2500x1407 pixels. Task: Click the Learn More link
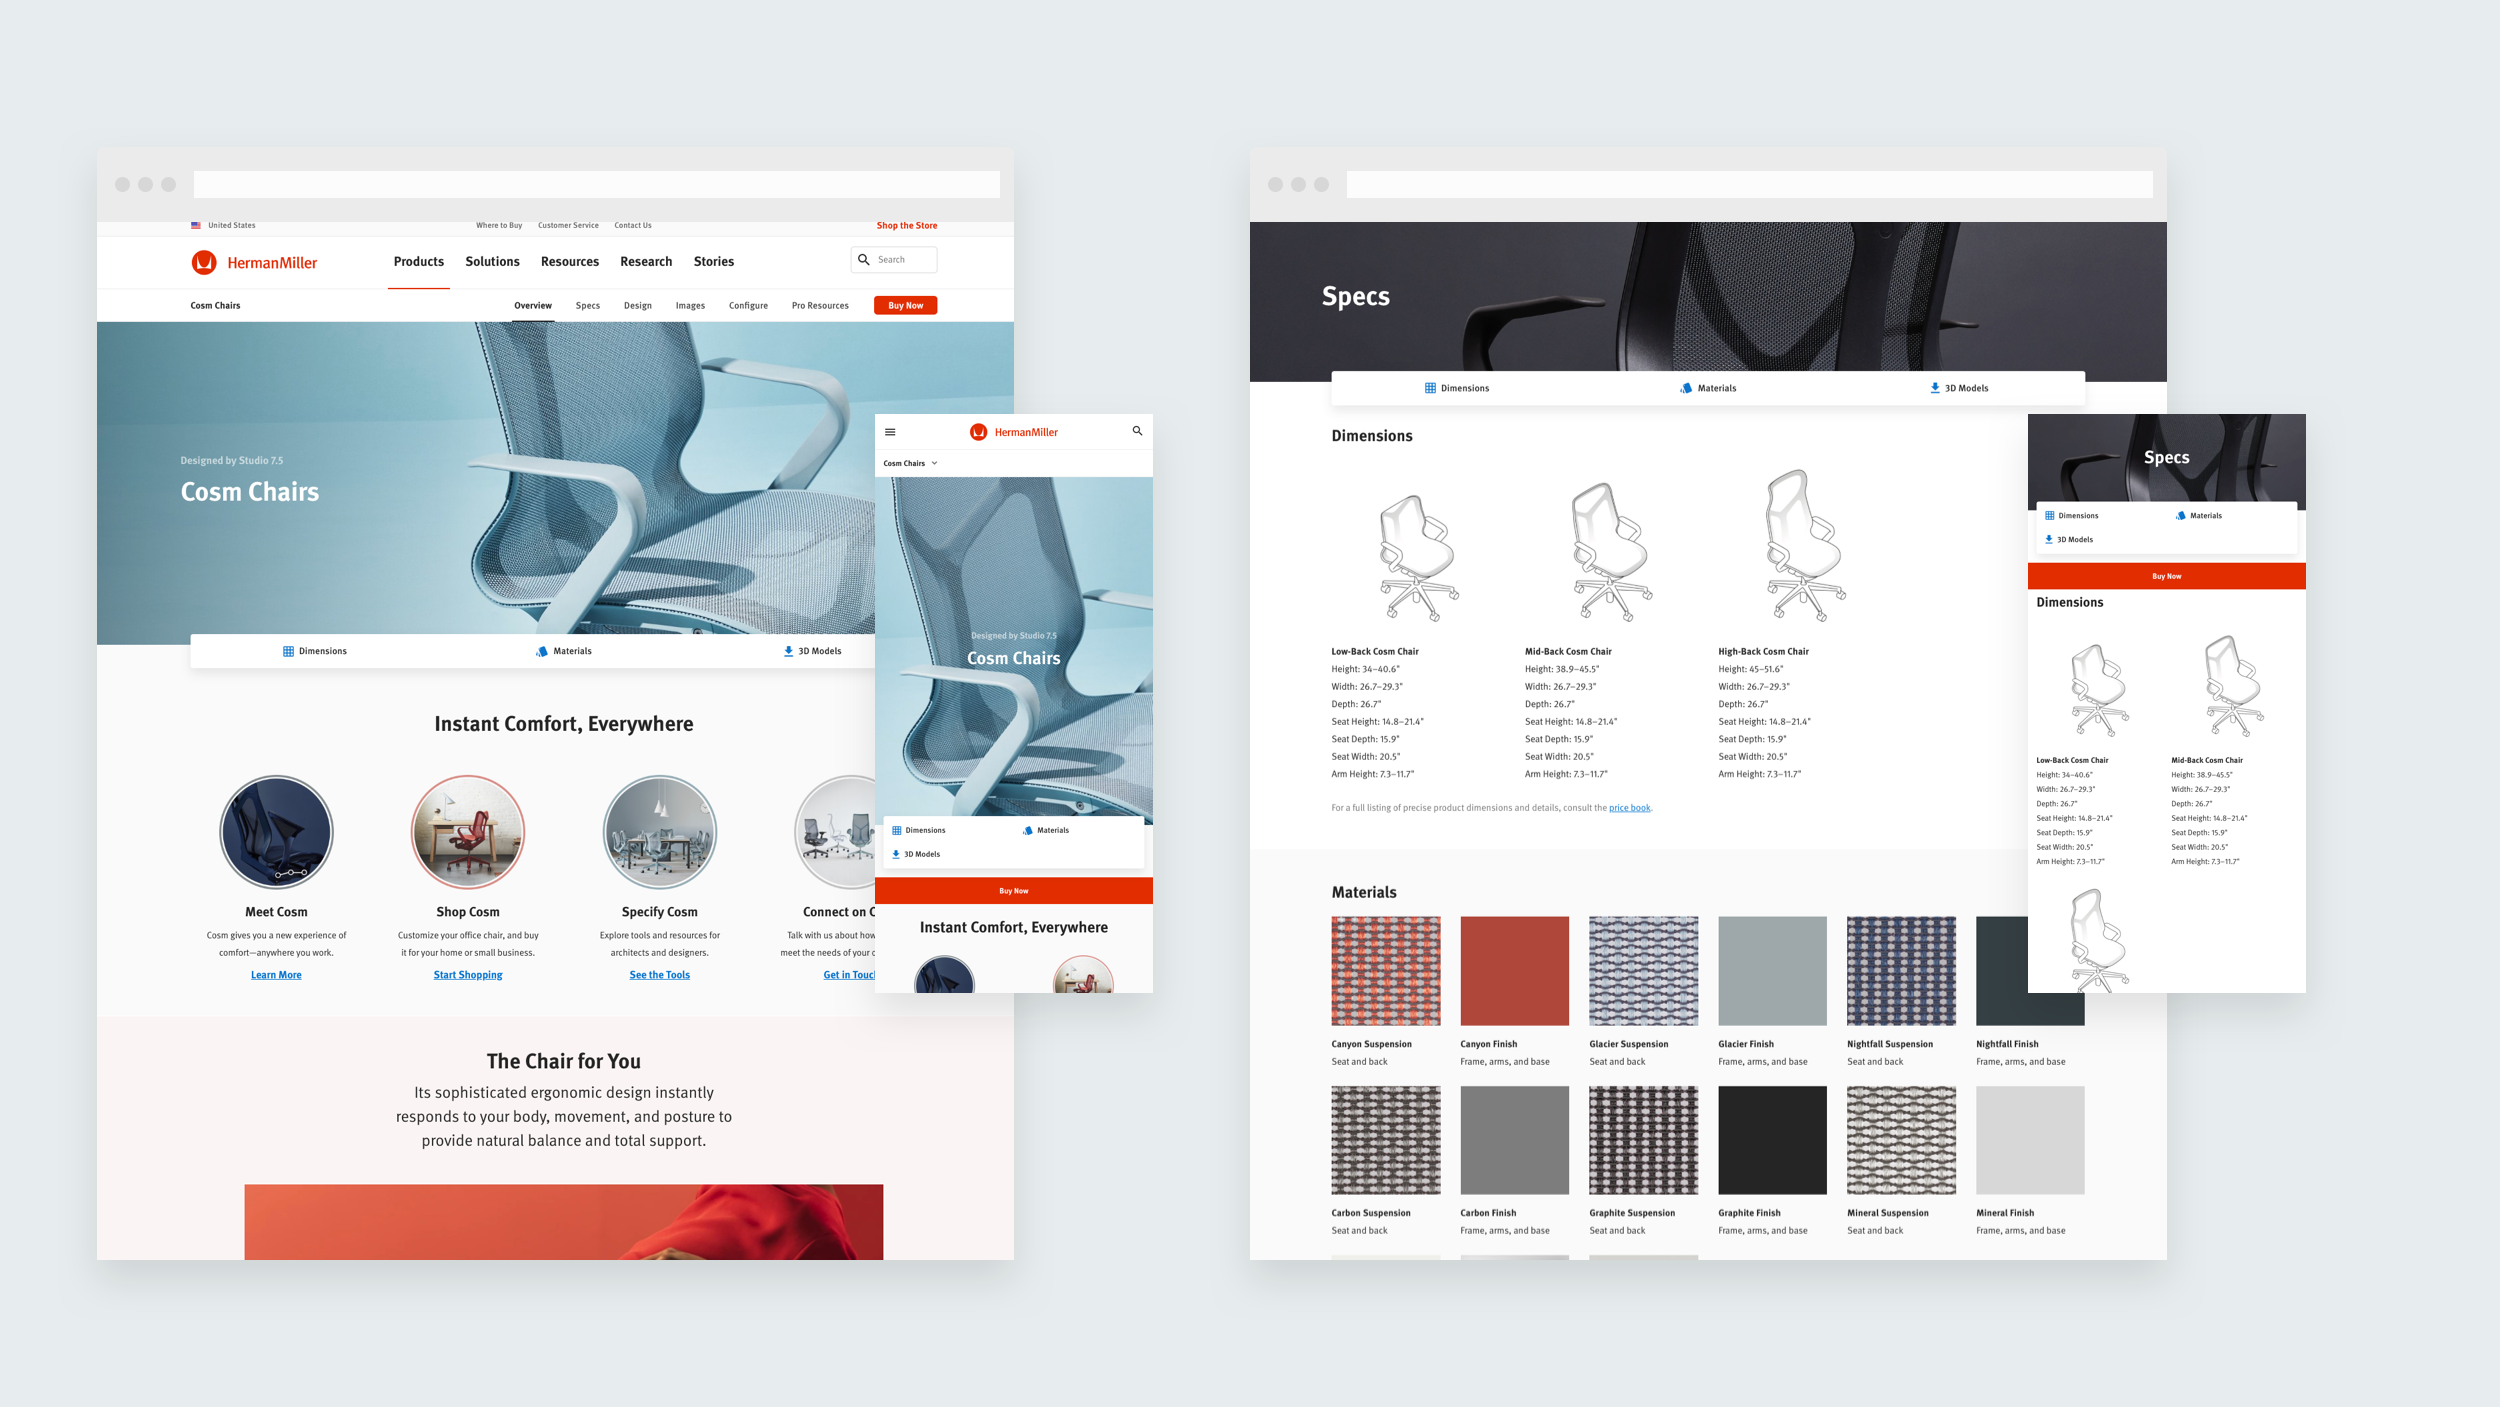275,974
